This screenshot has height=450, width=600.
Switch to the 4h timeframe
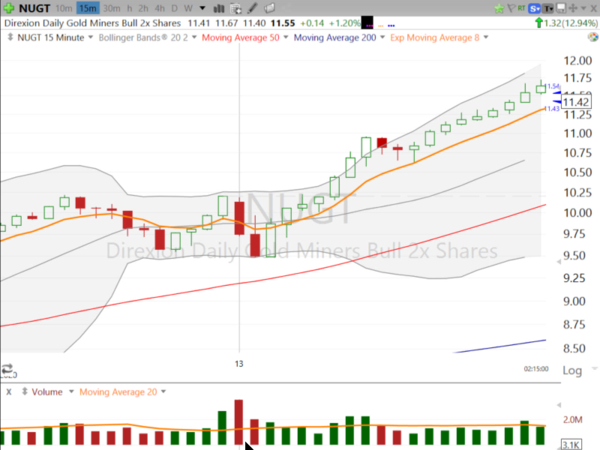coord(160,8)
